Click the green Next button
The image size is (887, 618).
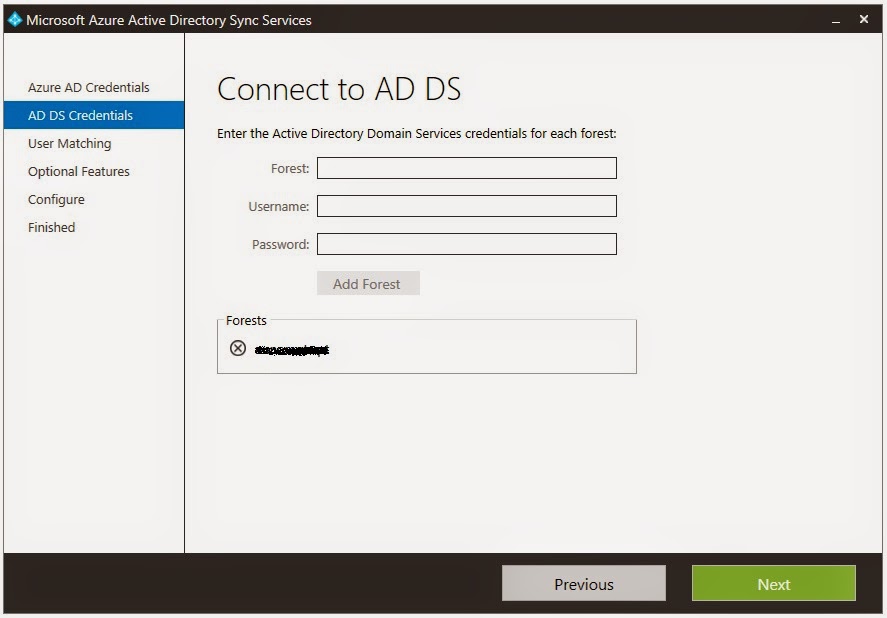774,583
